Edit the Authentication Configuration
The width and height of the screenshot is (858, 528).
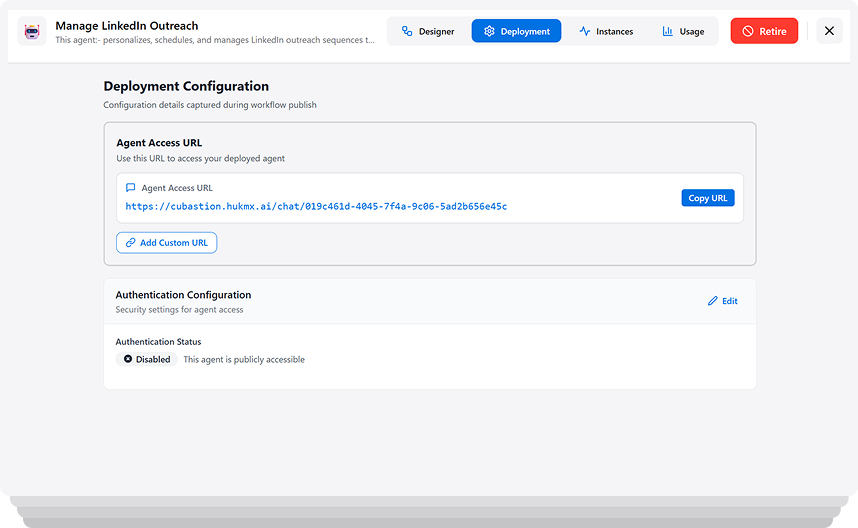coord(722,301)
